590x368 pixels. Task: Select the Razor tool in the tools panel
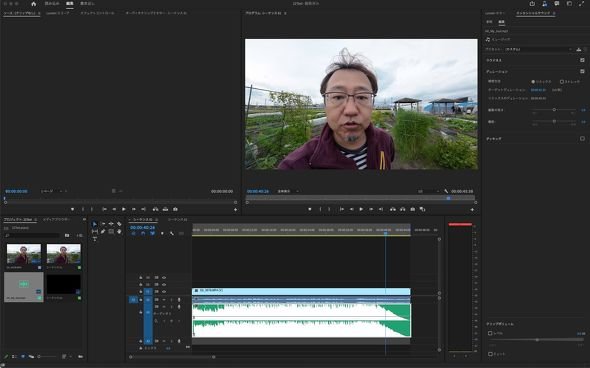coord(119,224)
